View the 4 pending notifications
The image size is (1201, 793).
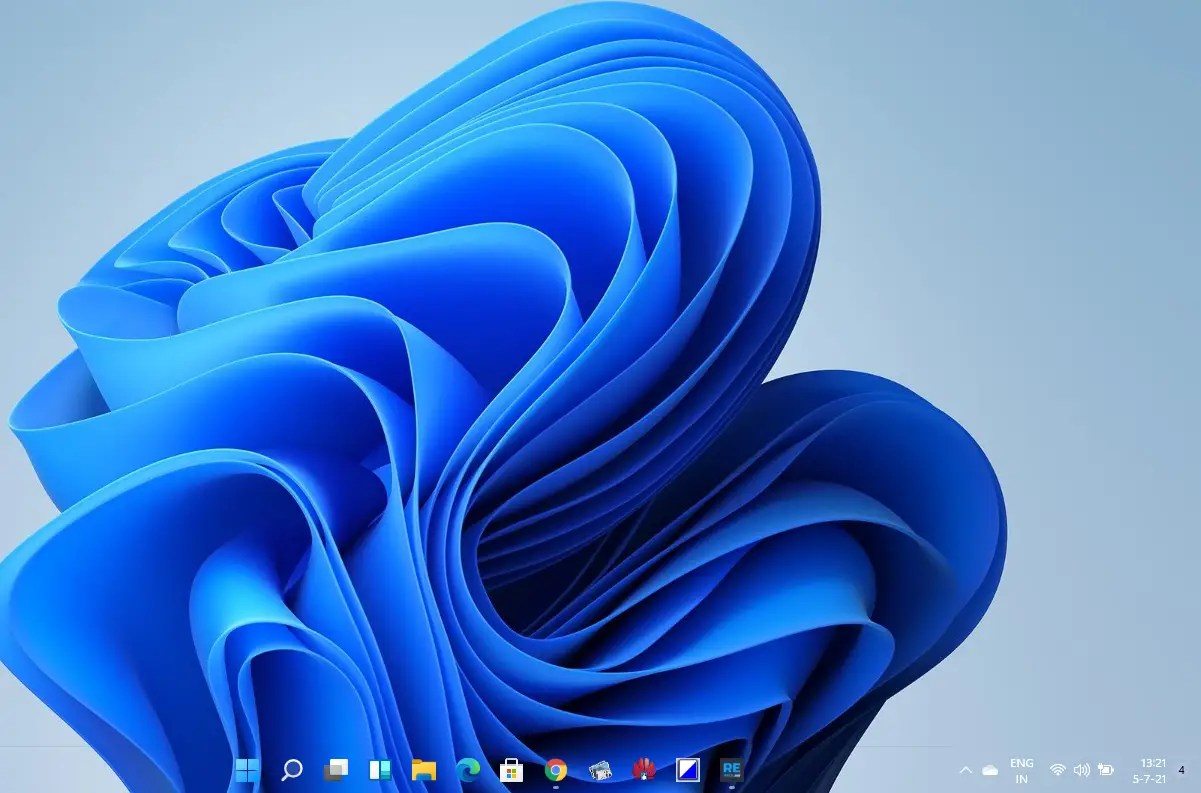tap(1183, 770)
